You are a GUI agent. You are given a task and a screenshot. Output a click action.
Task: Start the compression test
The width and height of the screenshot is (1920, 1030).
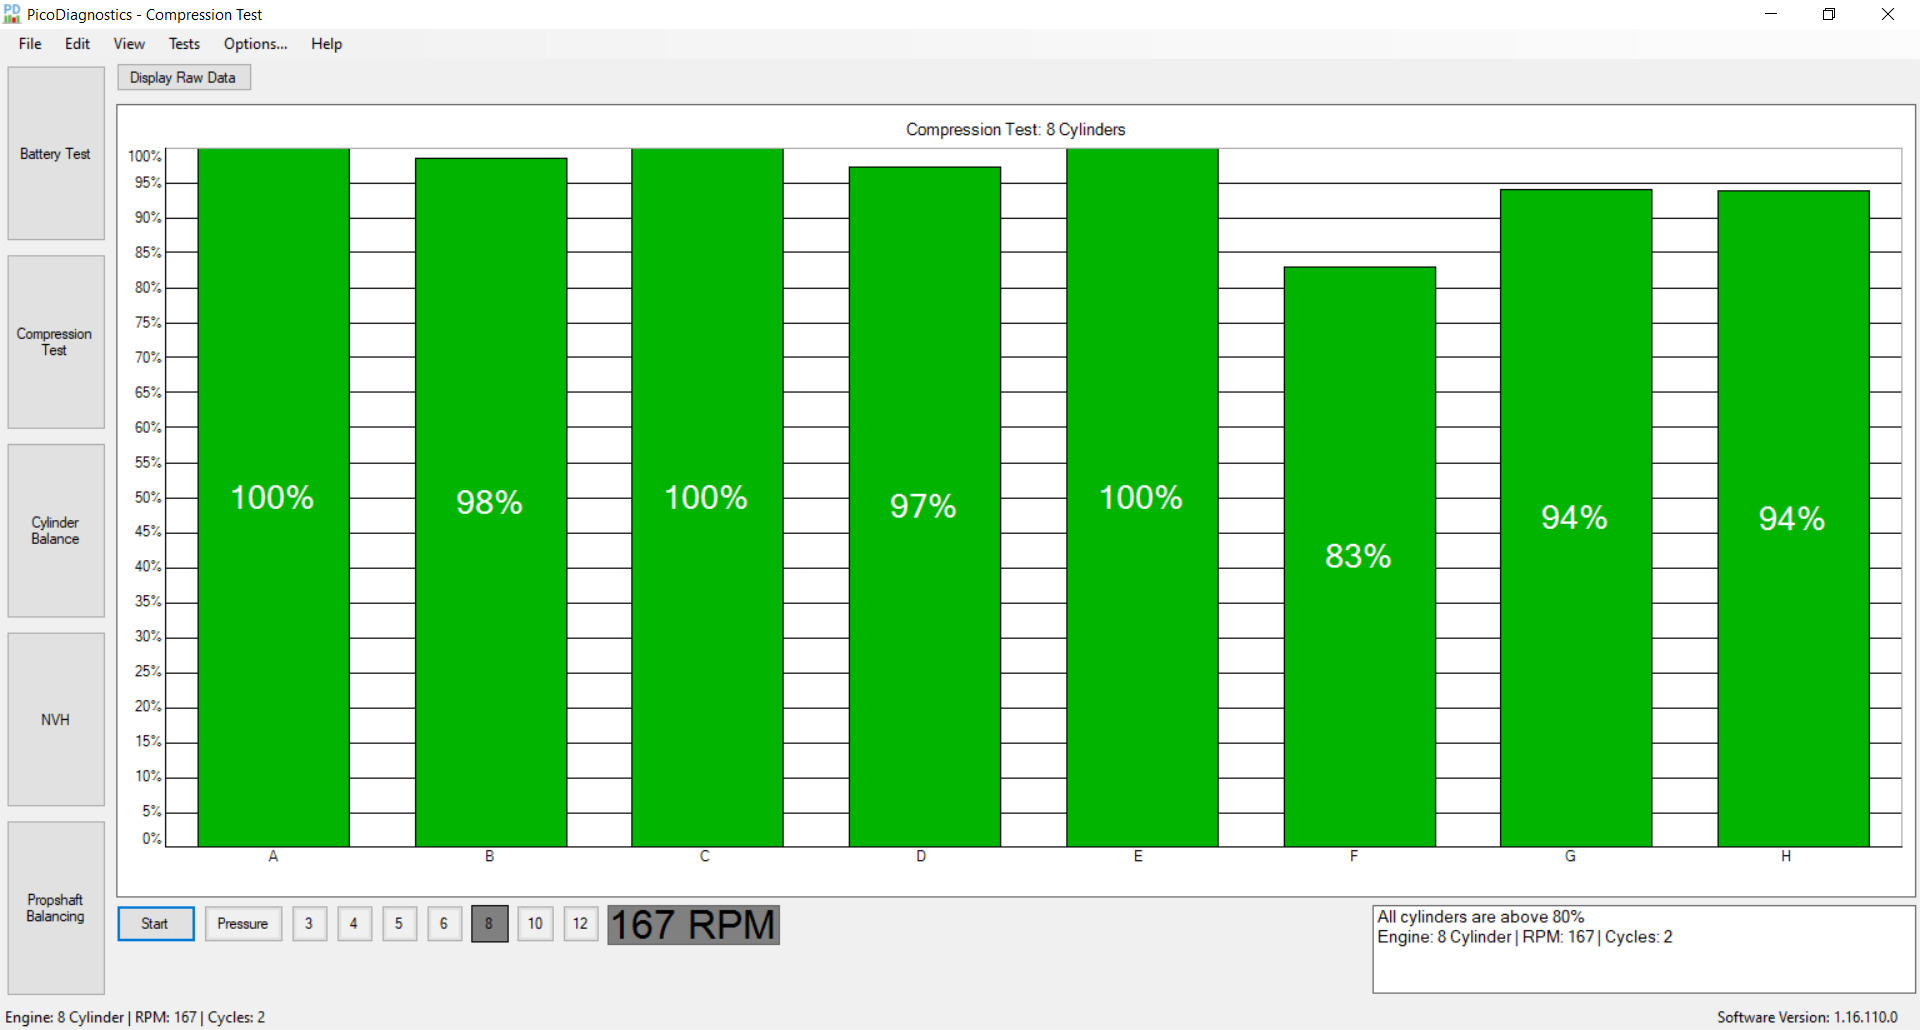pyautogui.click(x=155, y=924)
